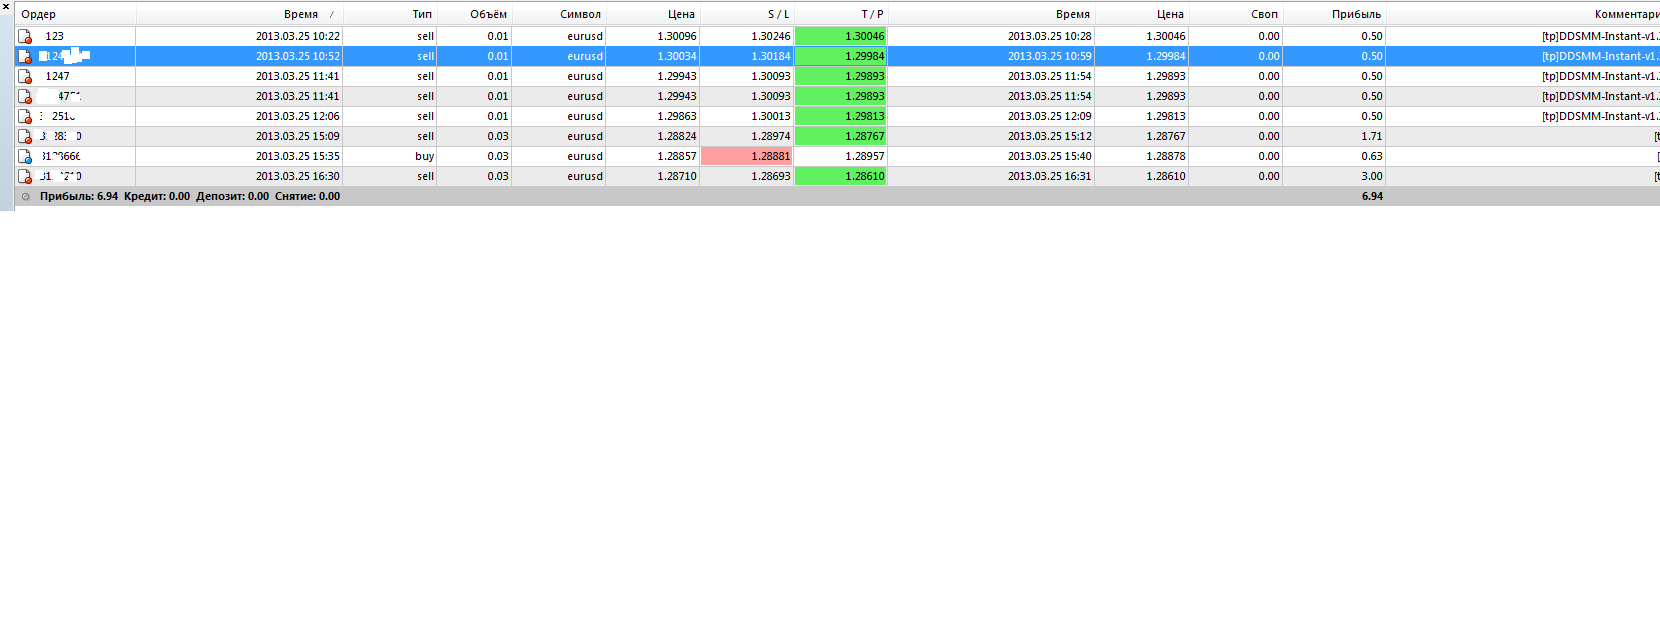
Task: Select order number 1247 cell
Action: [58, 76]
